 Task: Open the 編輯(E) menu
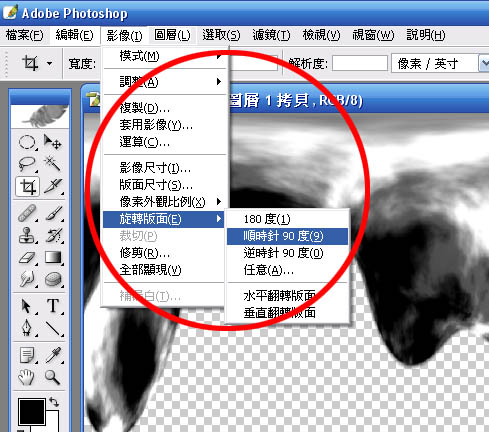tap(75, 35)
